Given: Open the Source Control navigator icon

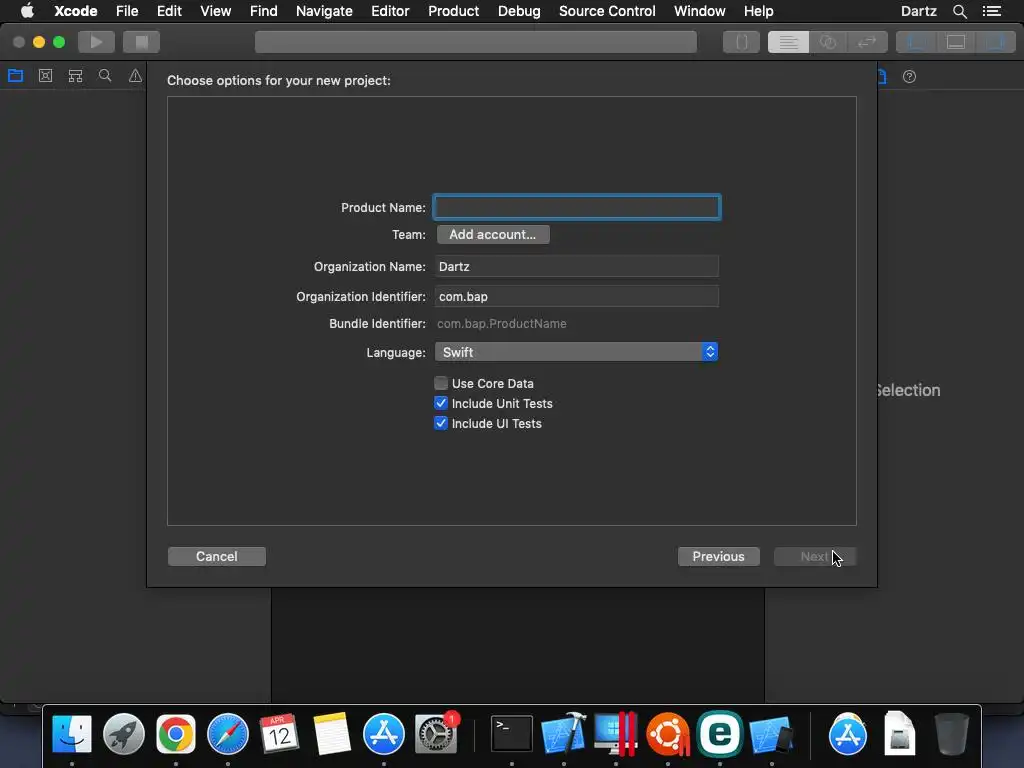Looking at the screenshot, I should pos(45,76).
